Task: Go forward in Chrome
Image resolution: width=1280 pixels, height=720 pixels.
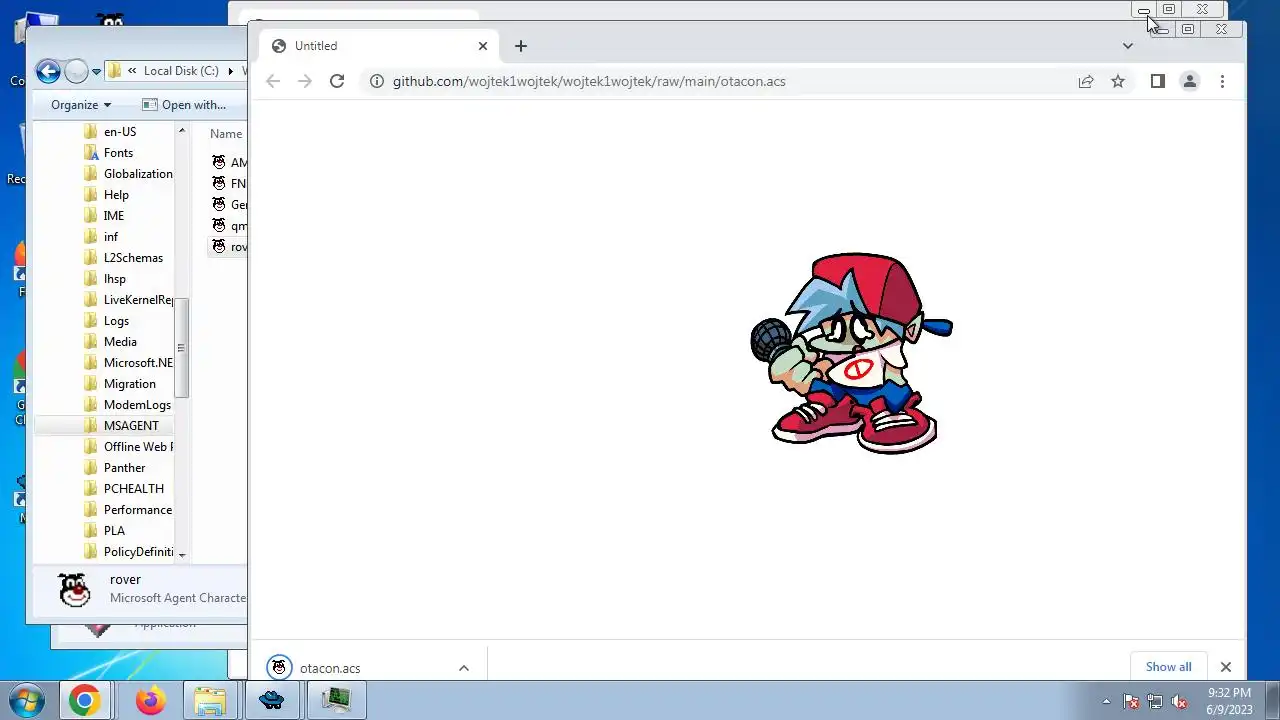Action: tap(305, 81)
